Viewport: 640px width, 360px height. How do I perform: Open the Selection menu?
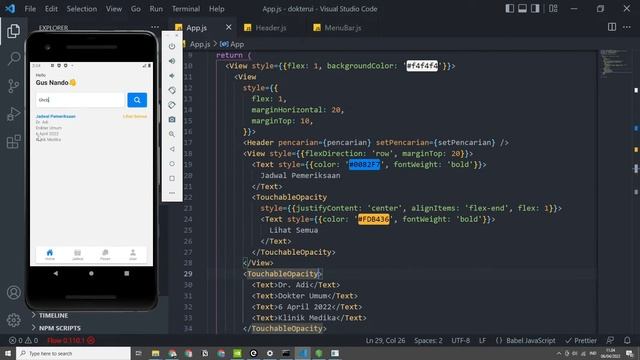[82, 9]
